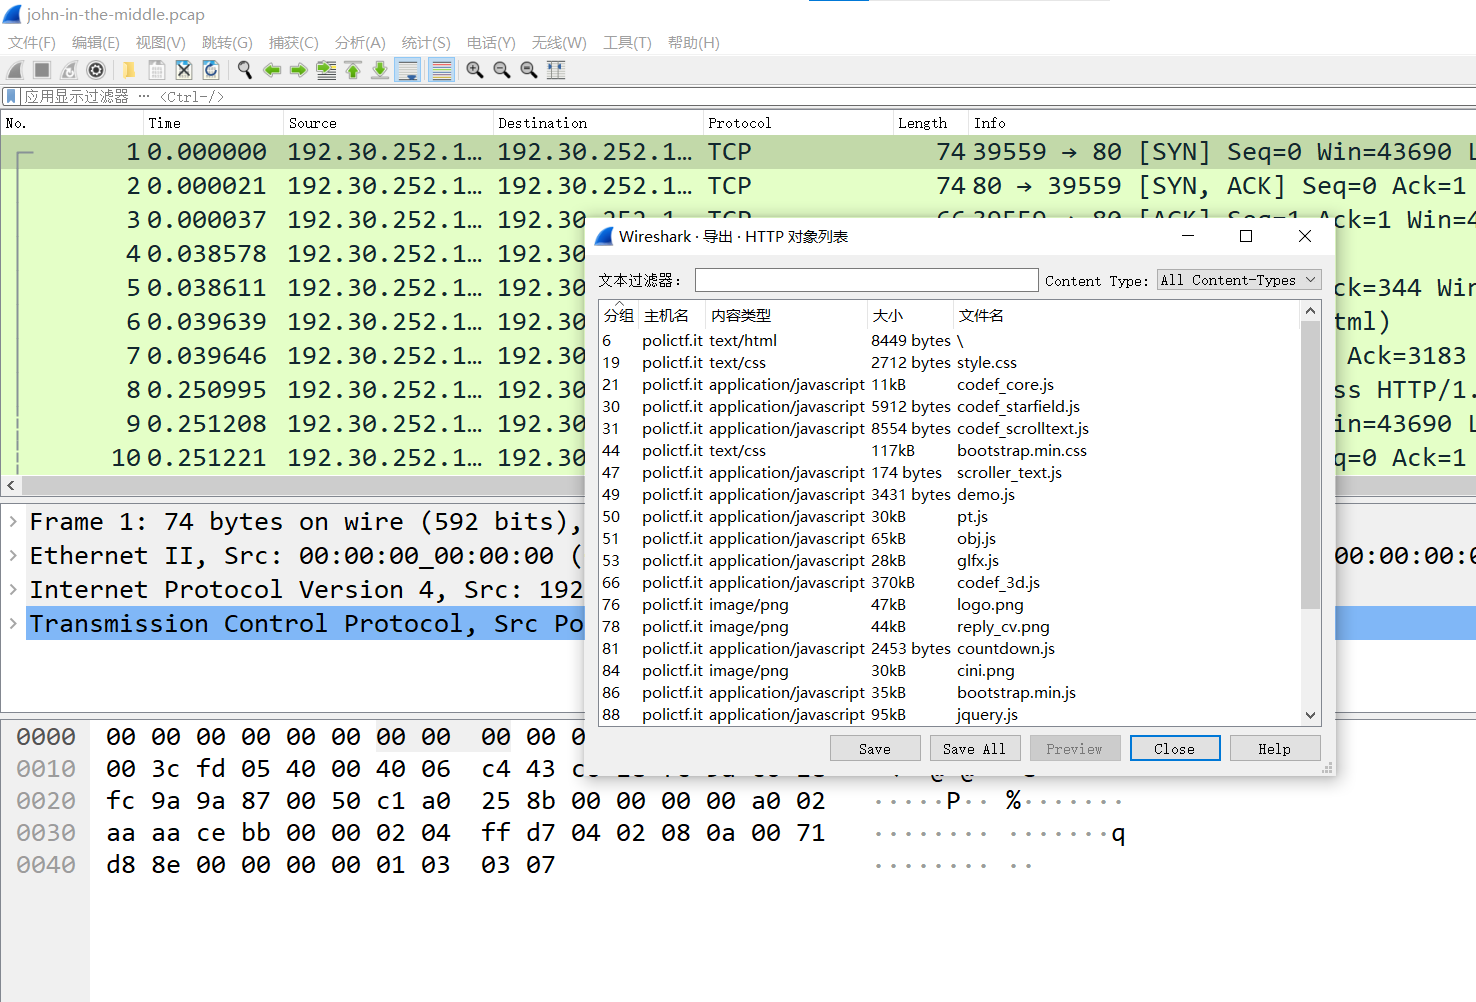Click the display filter bookmark icon
The width and height of the screenshot is (1476, 1002).
11,97
